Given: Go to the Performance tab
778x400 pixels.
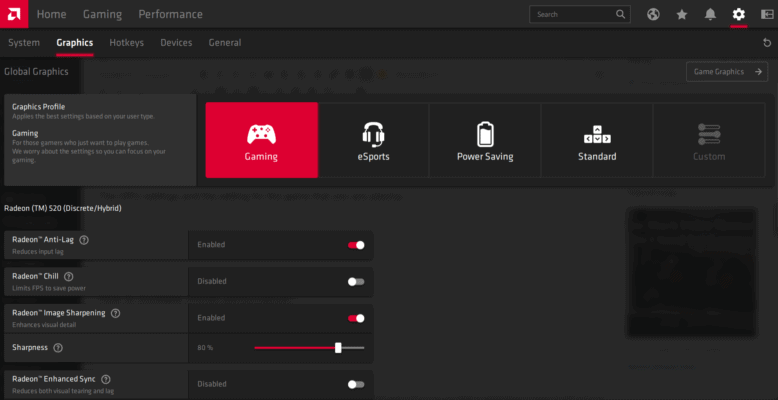Looking at the screenshot, I should click(x=170, y=14).
